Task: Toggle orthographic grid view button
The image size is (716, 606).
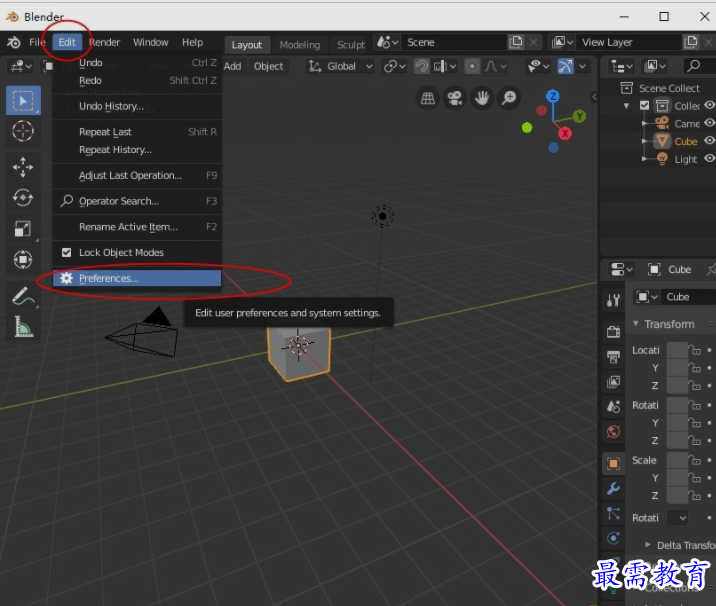Action: pos(428,98)
